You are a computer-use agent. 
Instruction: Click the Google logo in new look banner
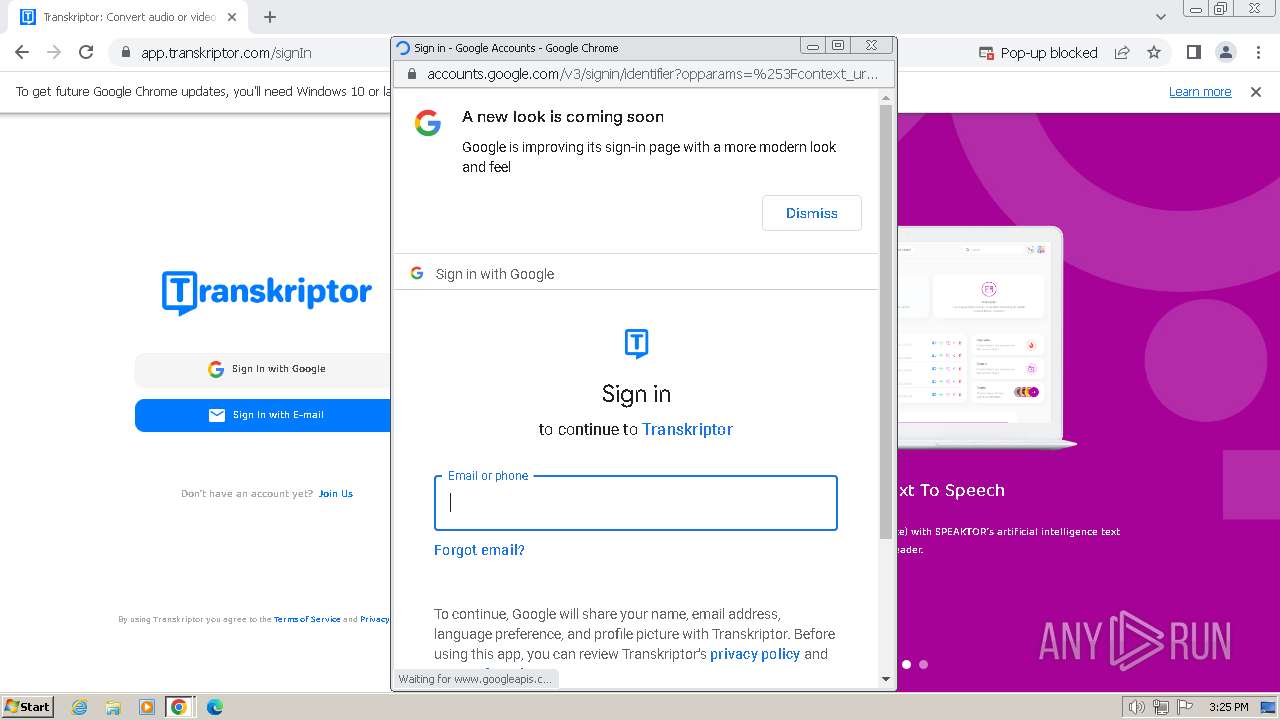click(428, 123)
